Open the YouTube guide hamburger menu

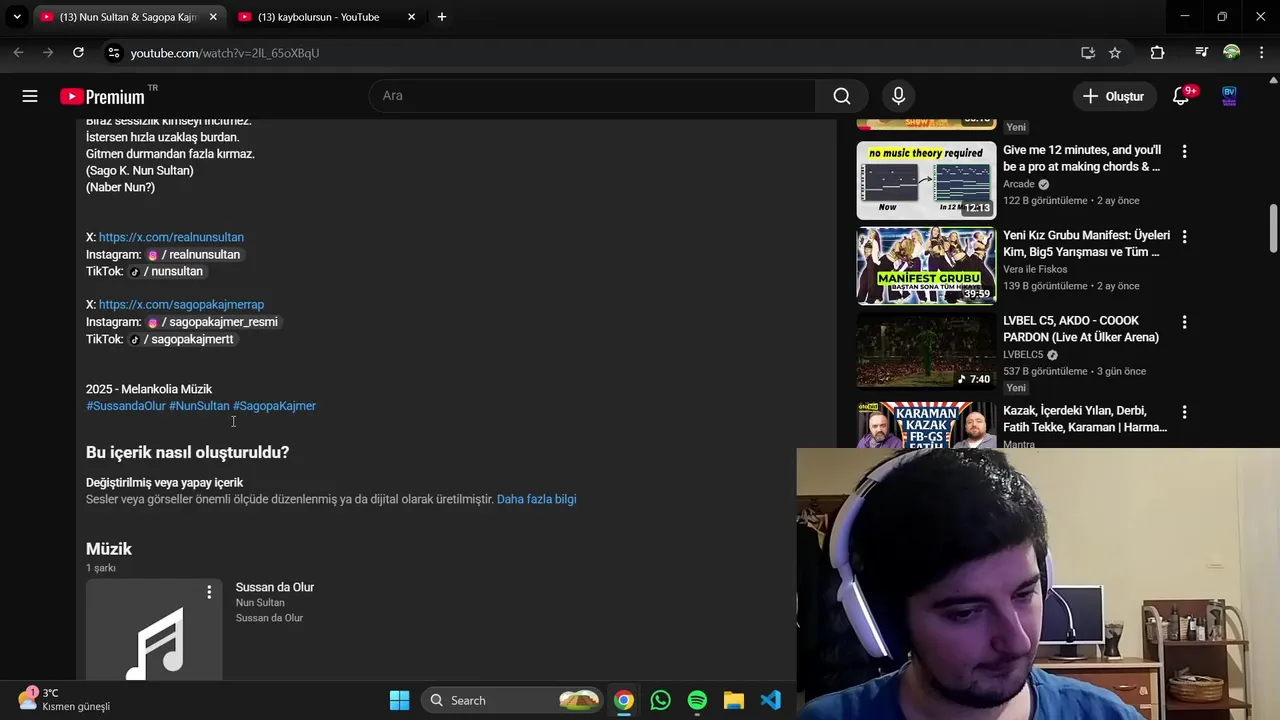[30, 96]
